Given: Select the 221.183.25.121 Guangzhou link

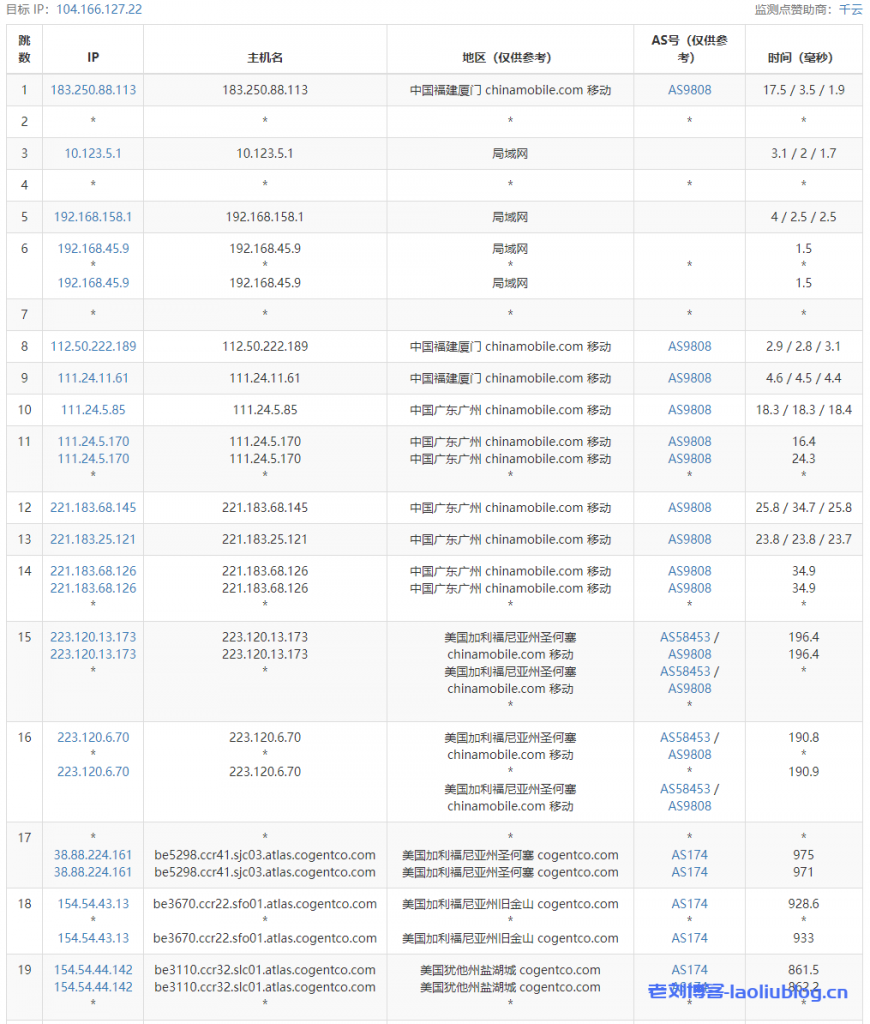Looking at the screenshot, I should [93, 539].
